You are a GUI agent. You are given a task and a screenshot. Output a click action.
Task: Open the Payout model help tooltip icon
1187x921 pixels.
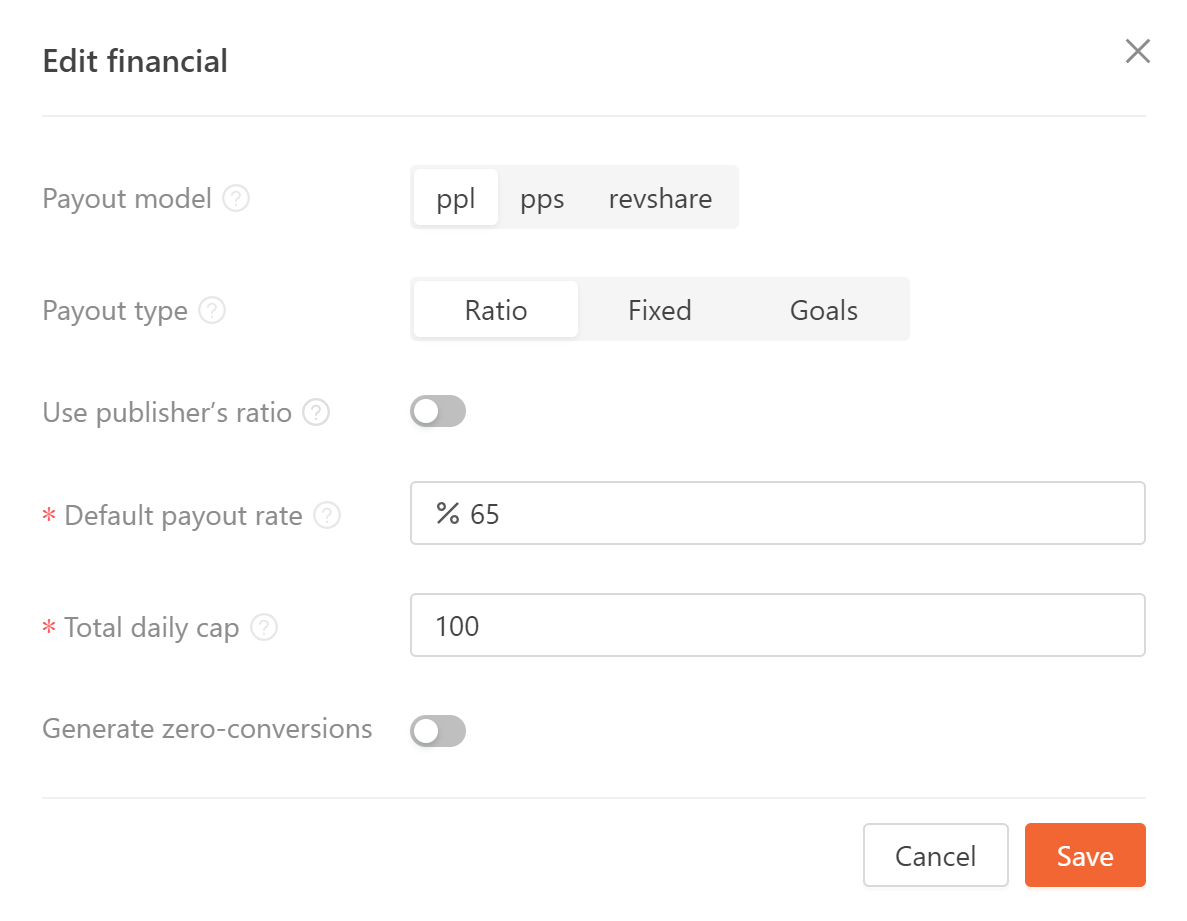click(236, 198)
